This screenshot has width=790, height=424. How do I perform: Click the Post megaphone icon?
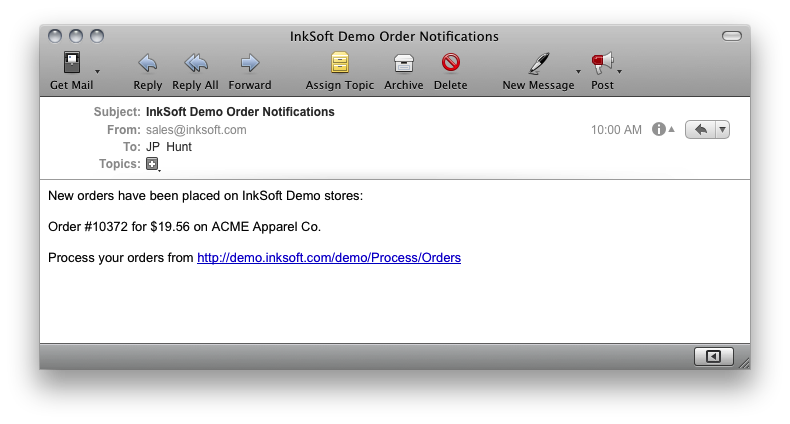[603, 63]
